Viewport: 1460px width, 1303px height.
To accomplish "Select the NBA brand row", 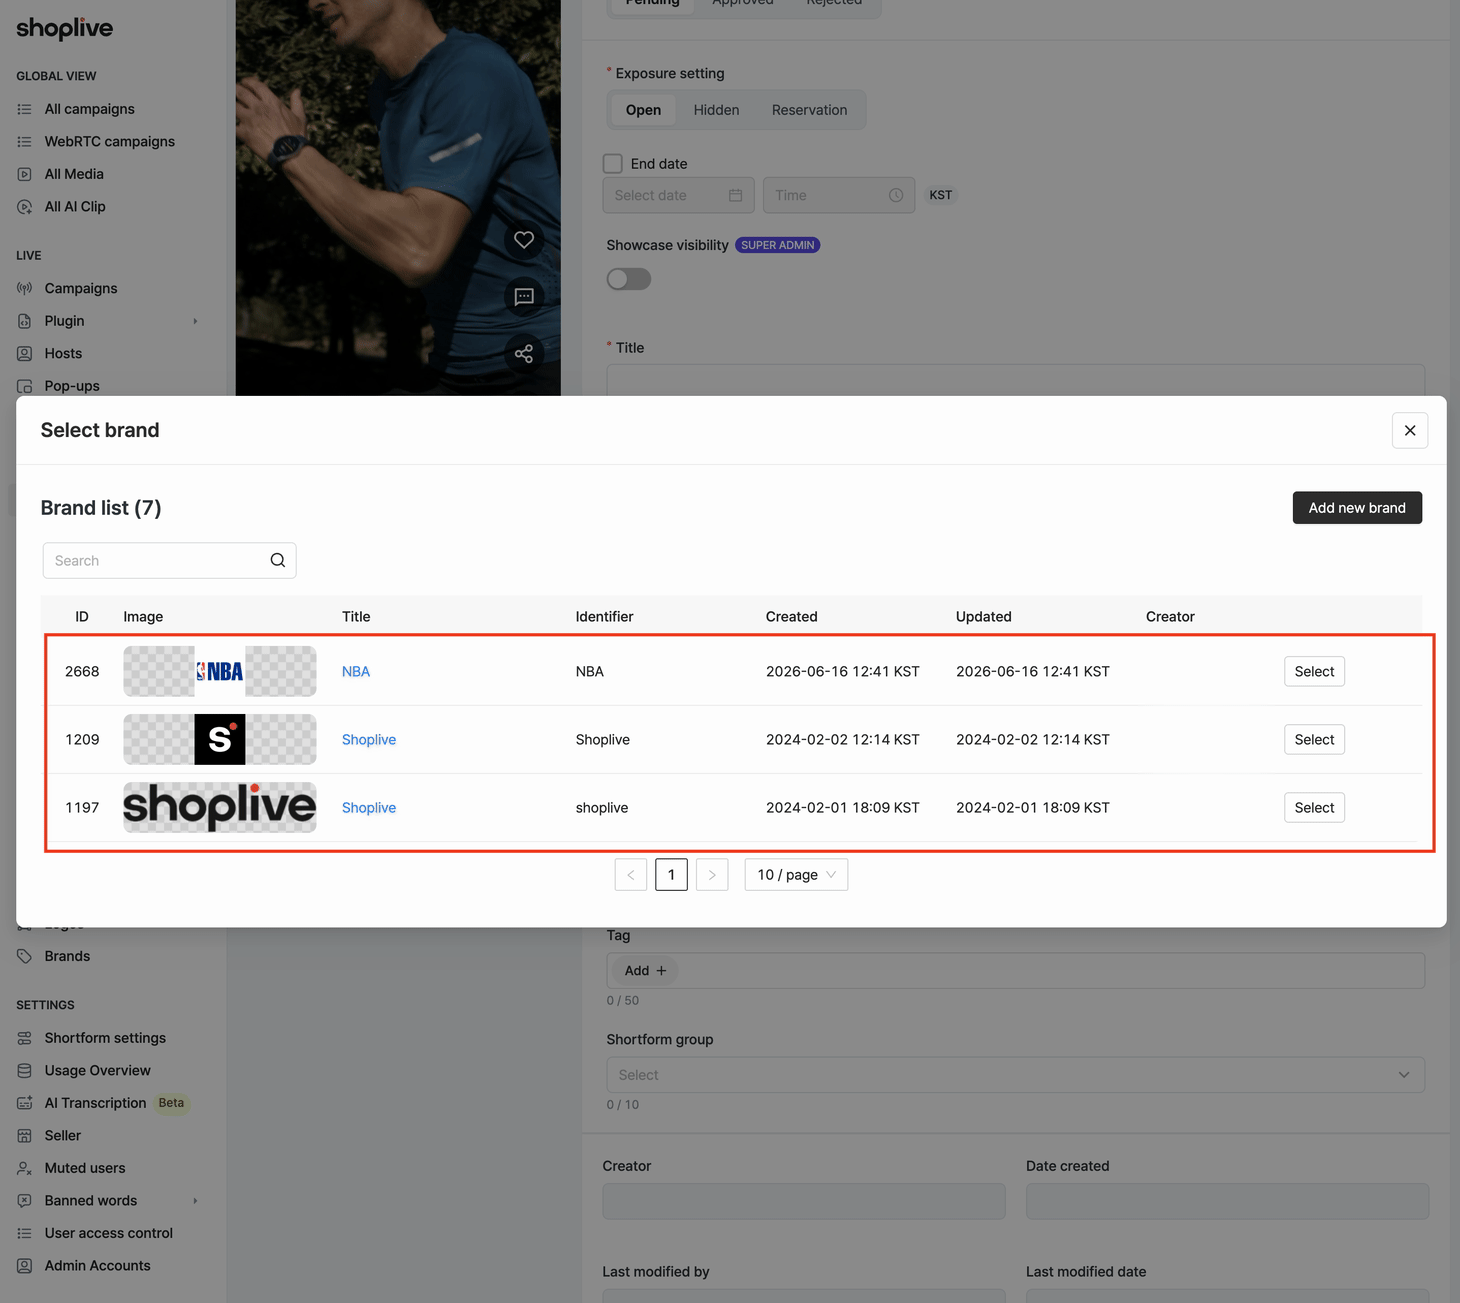I will pyautogui.click(x=1314, y=671).
